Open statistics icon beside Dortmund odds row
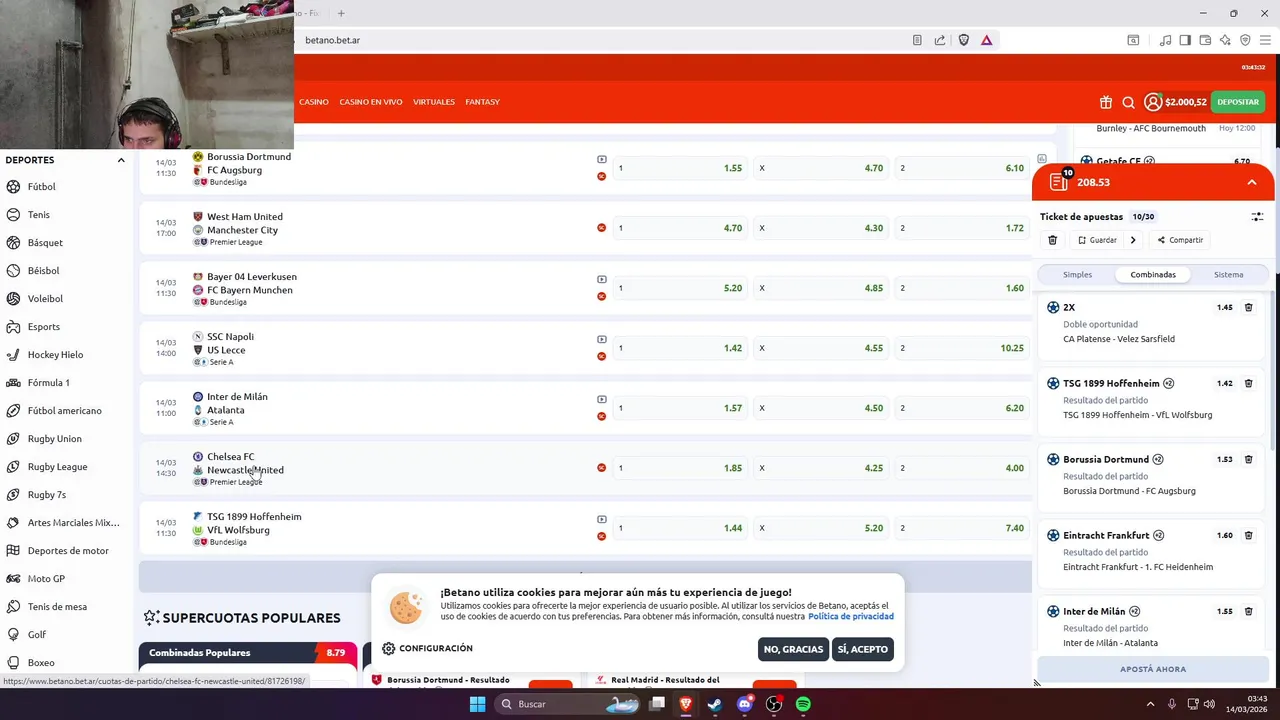Screen dimensions: 1280x720 click(1042, 160)
